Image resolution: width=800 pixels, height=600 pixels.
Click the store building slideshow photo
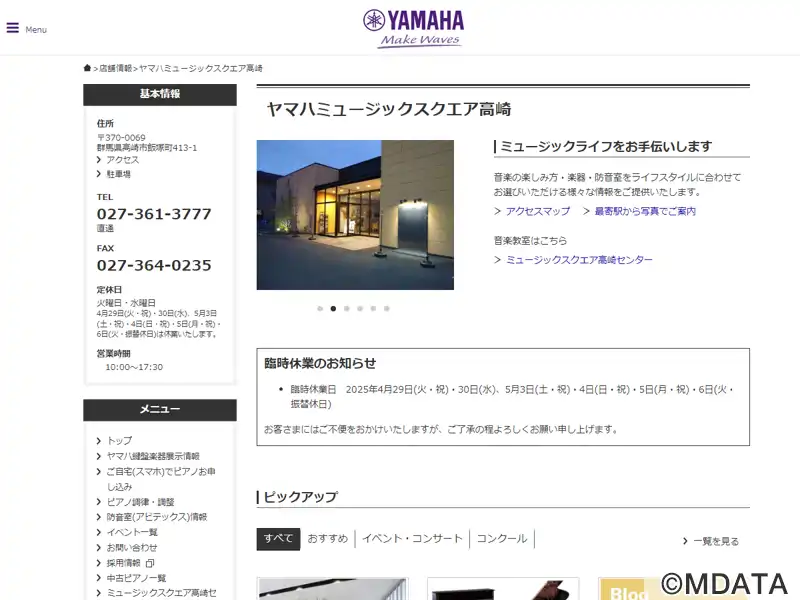[355, 215]
